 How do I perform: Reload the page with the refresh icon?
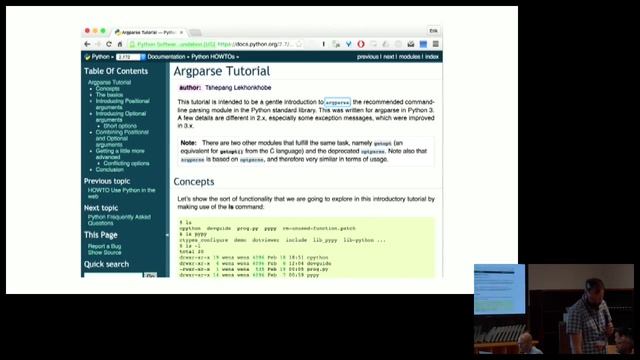click(x=109, y=44)
